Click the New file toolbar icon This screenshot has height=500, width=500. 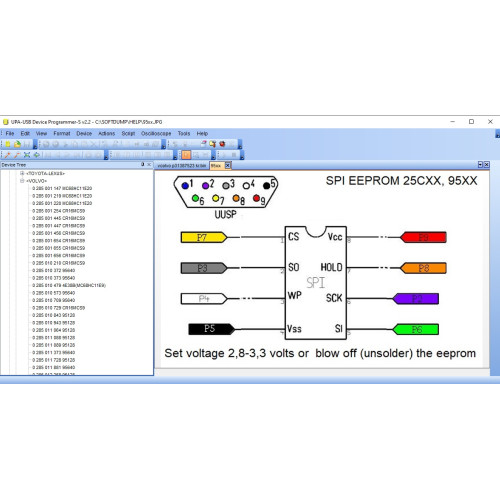(x=8, y=144)
